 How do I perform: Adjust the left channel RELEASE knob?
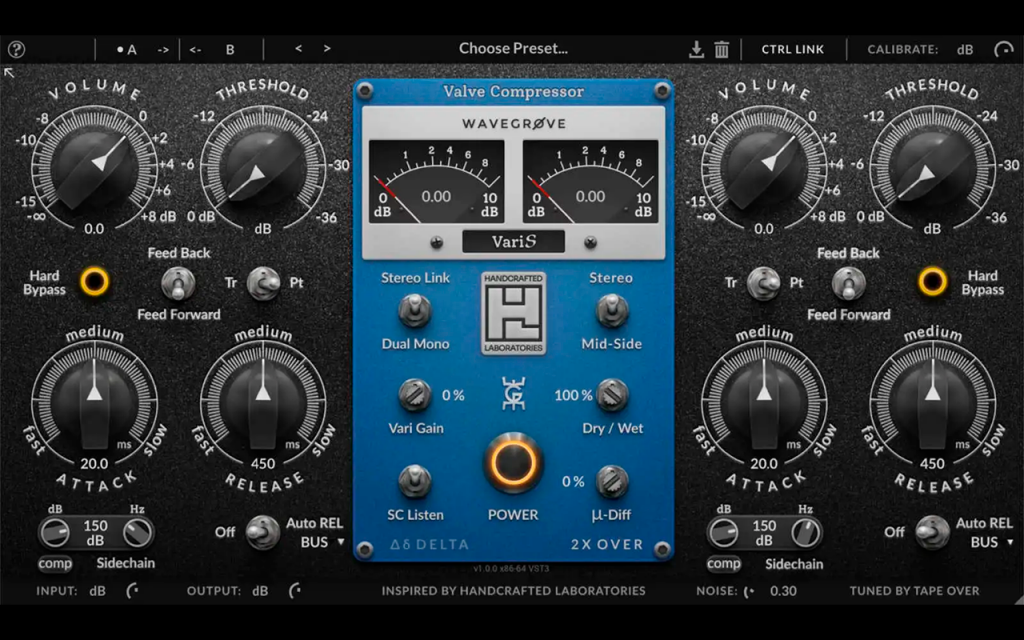point(263,402)
